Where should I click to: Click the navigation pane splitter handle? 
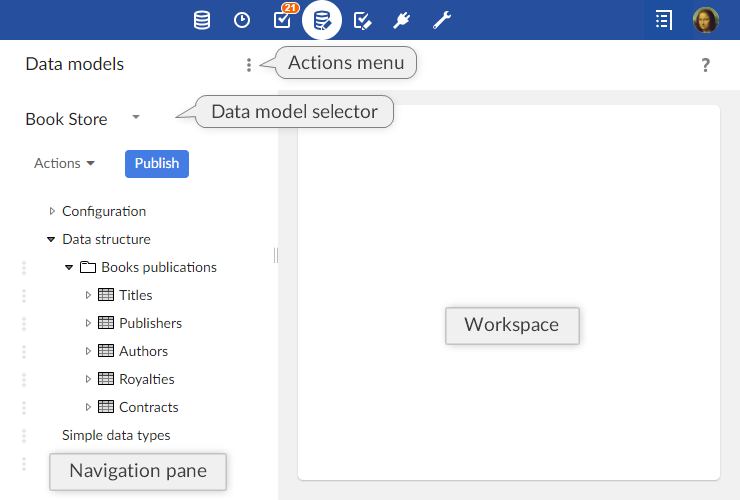tap(276, 255)
